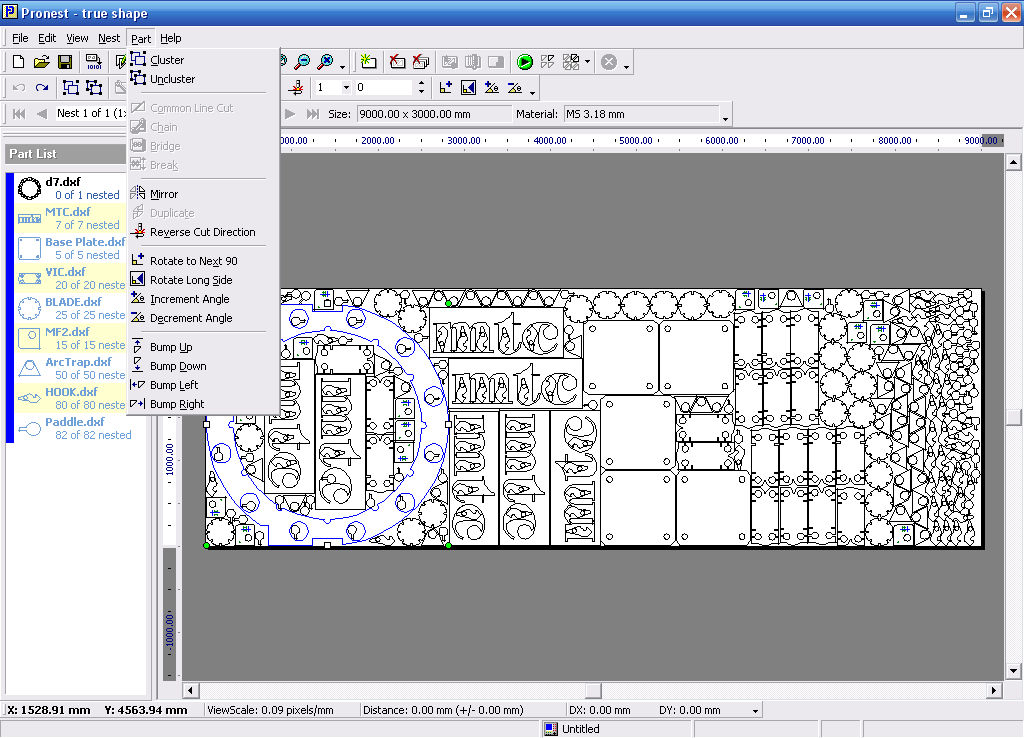Increase the angle value with up stepper

421,84
